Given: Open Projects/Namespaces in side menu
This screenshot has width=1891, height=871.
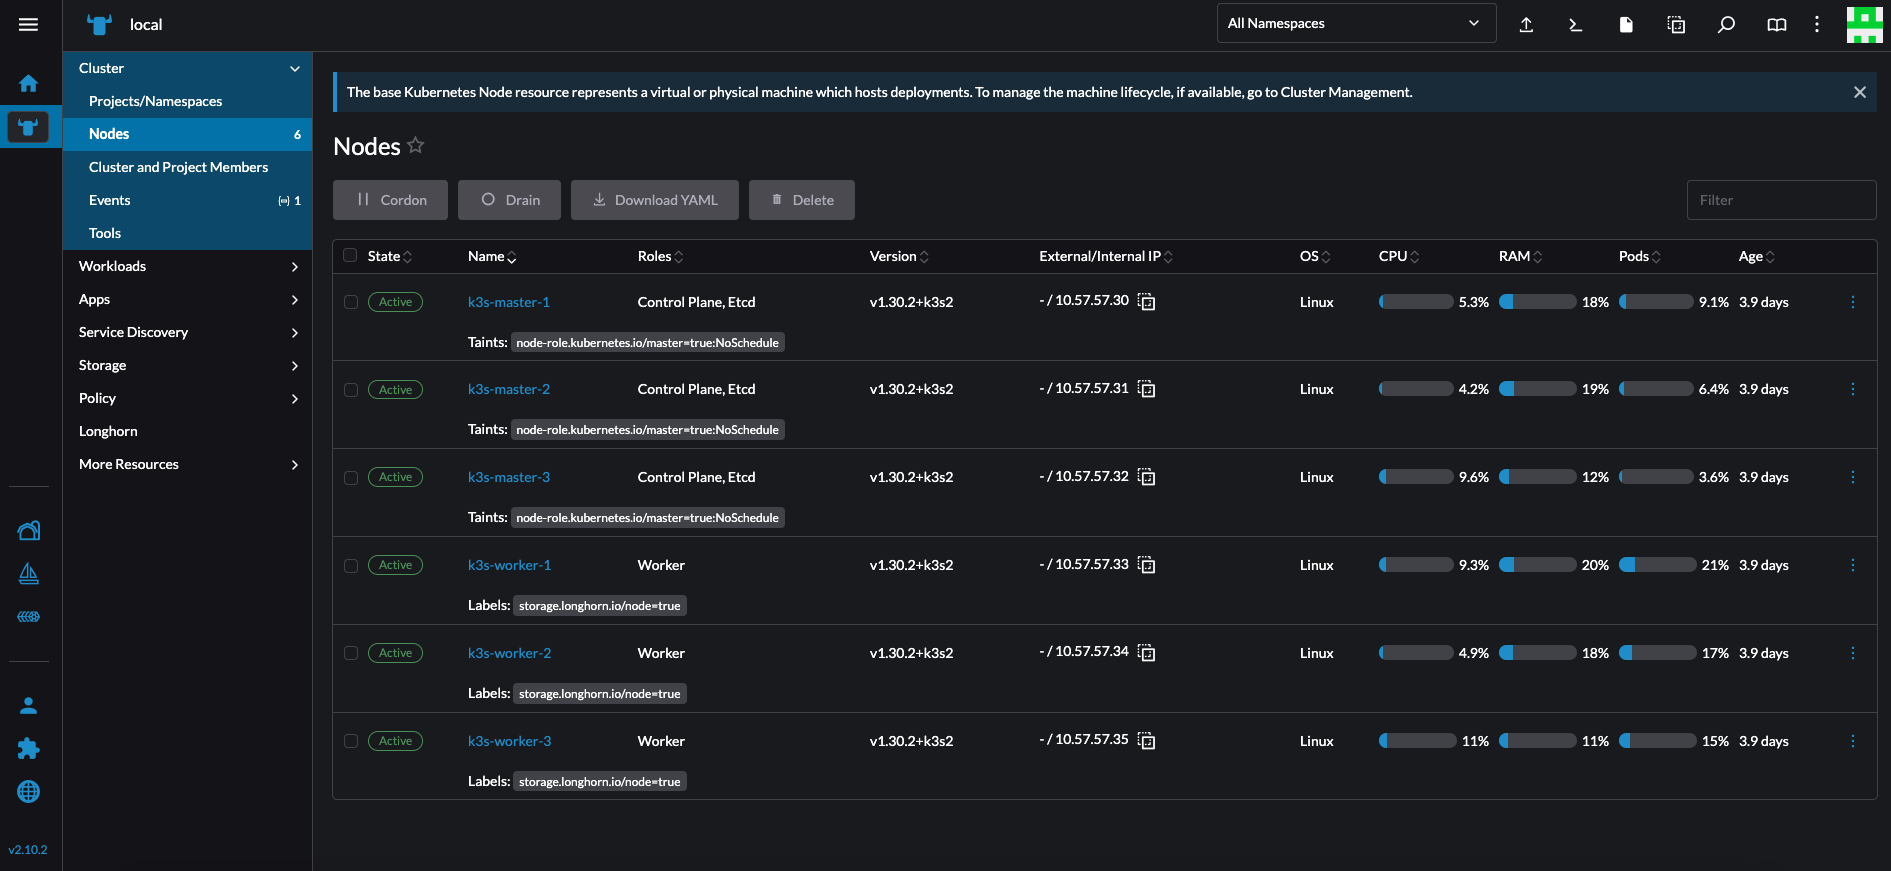Looking at the screenshot, I should (x=187, y=101).
